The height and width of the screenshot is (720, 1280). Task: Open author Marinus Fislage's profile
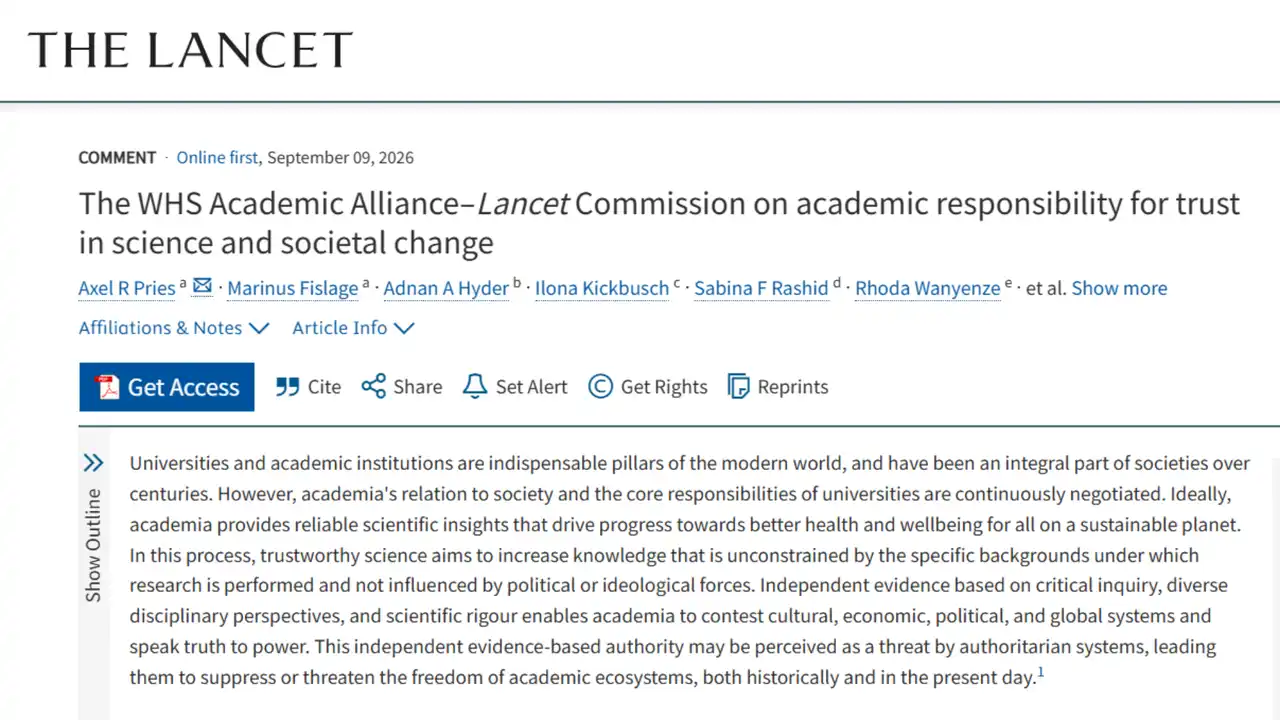292,288
